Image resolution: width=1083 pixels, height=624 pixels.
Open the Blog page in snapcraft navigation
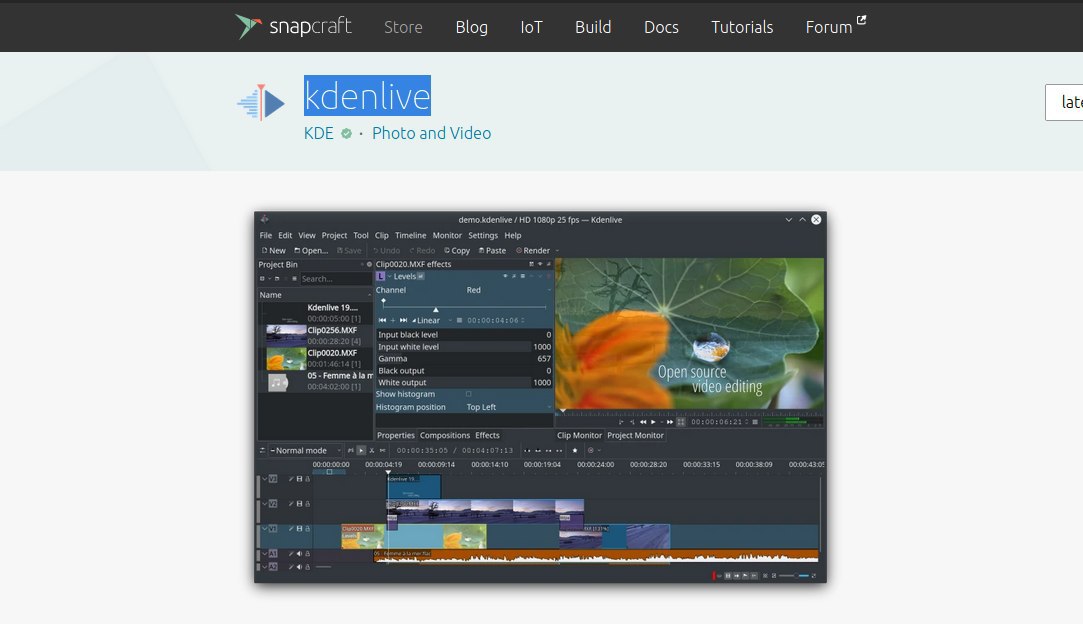click(472, 27)
